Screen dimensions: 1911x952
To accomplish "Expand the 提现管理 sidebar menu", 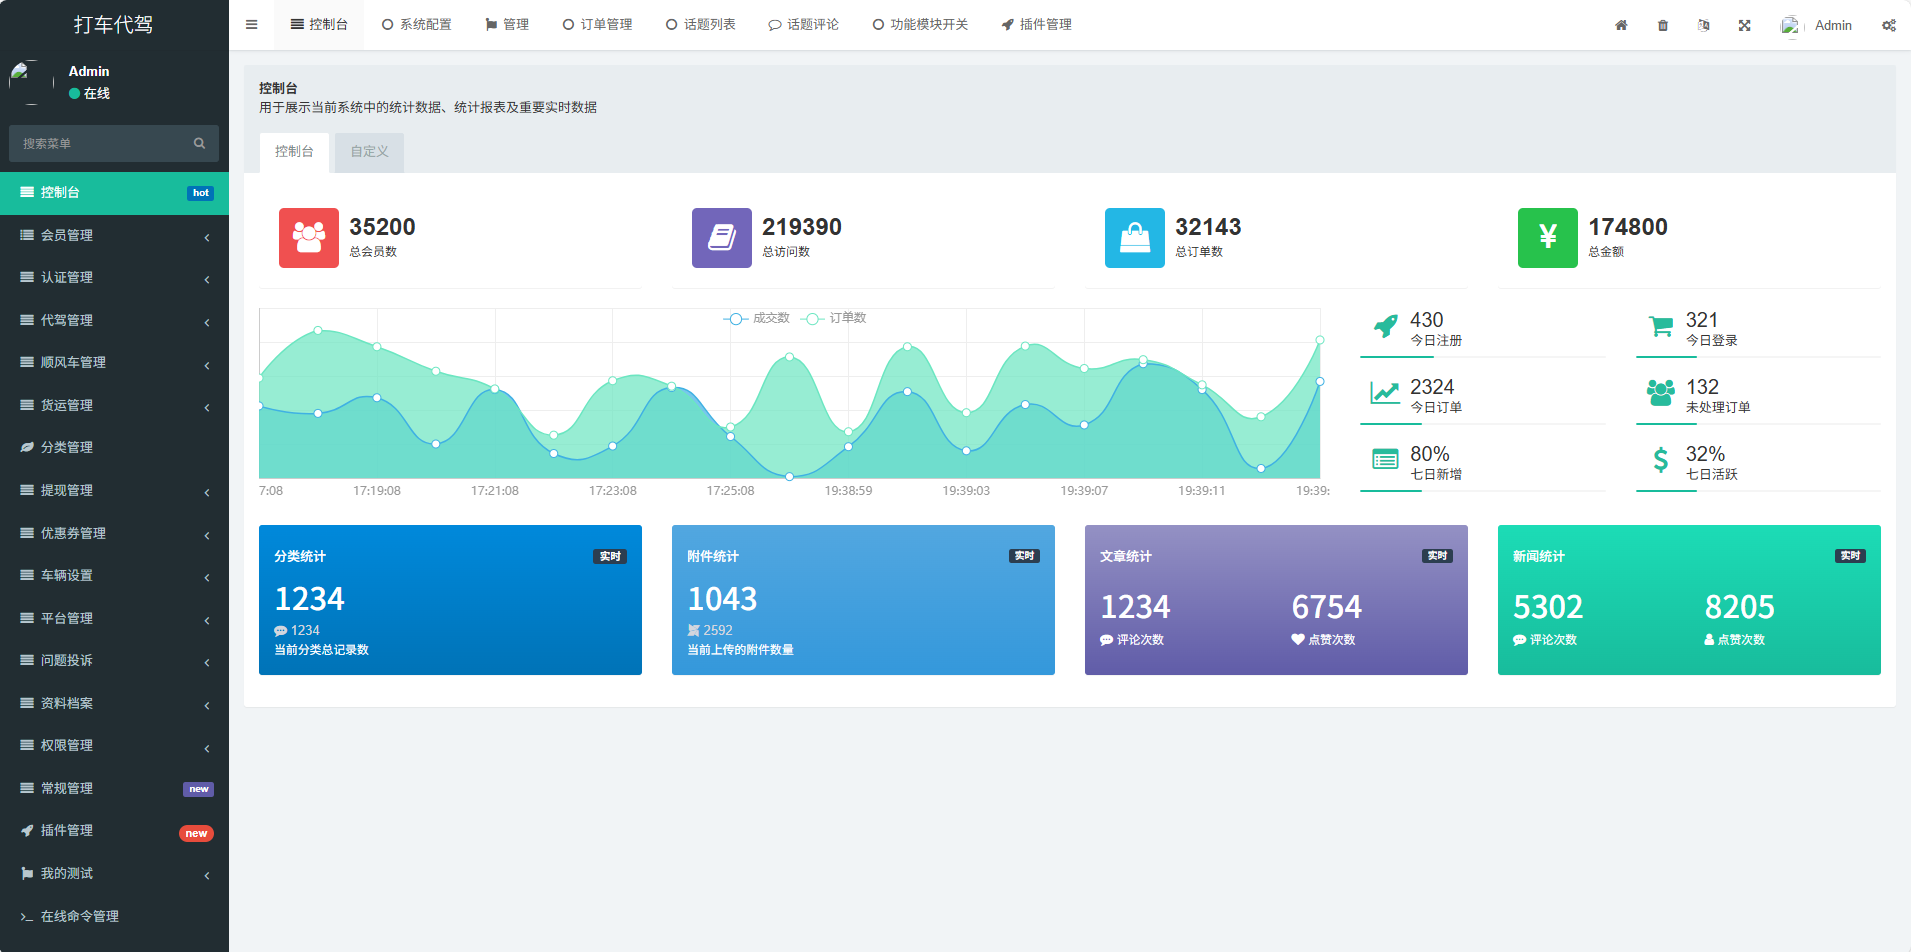I will tap(114, 490).
